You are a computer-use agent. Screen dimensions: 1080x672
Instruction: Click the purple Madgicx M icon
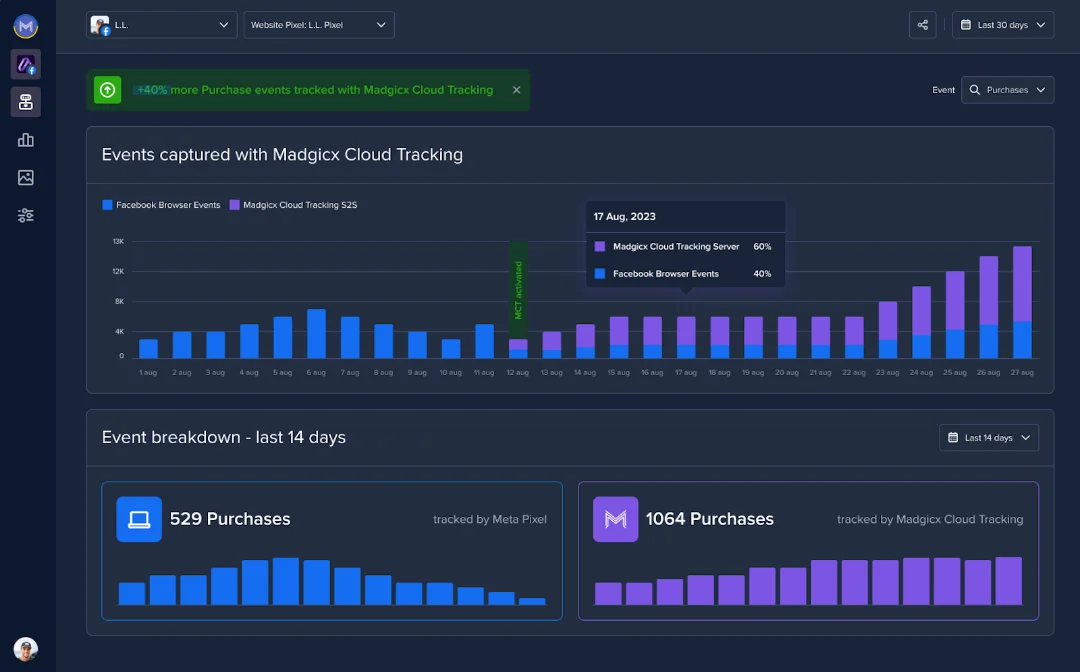pyautogui.click(x=615, y=519)
